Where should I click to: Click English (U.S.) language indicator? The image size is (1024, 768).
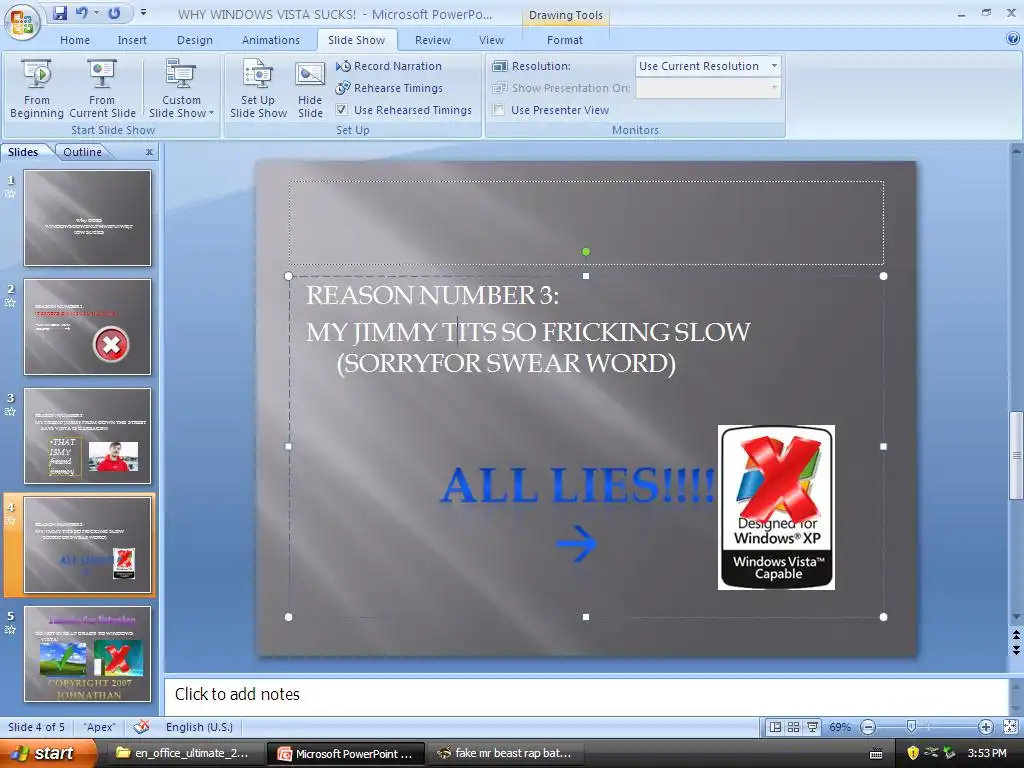pos(199,727)
